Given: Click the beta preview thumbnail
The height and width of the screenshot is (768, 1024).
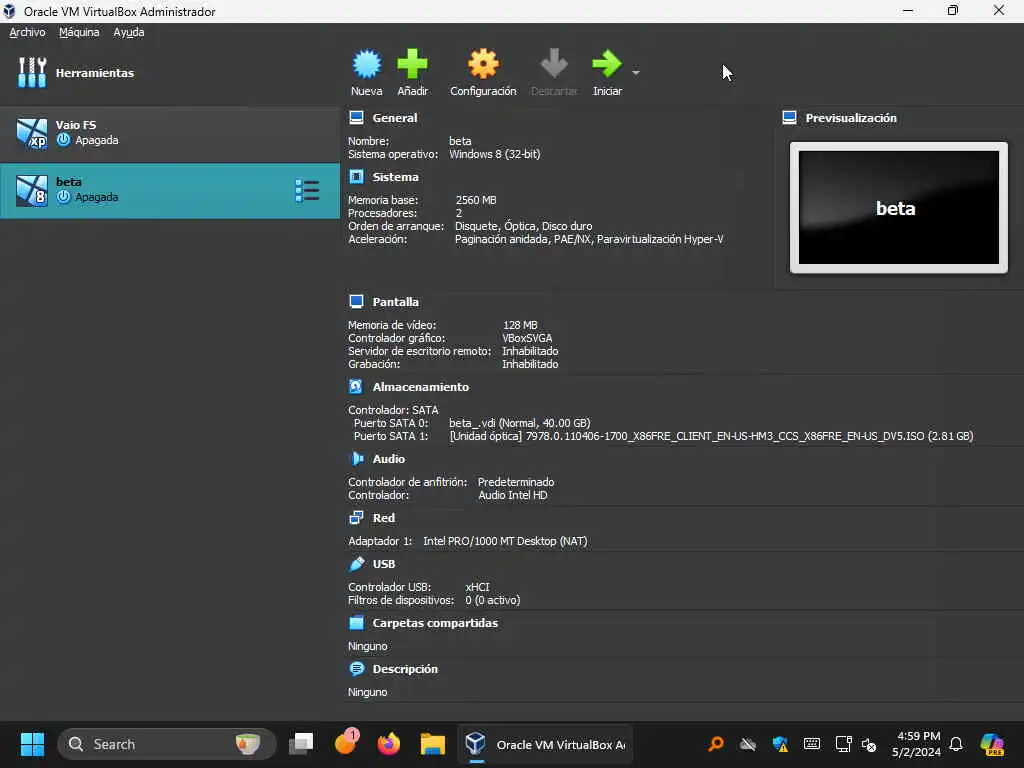Looking at the screenshot, I should pyautogui.click(x=899, y=207).
